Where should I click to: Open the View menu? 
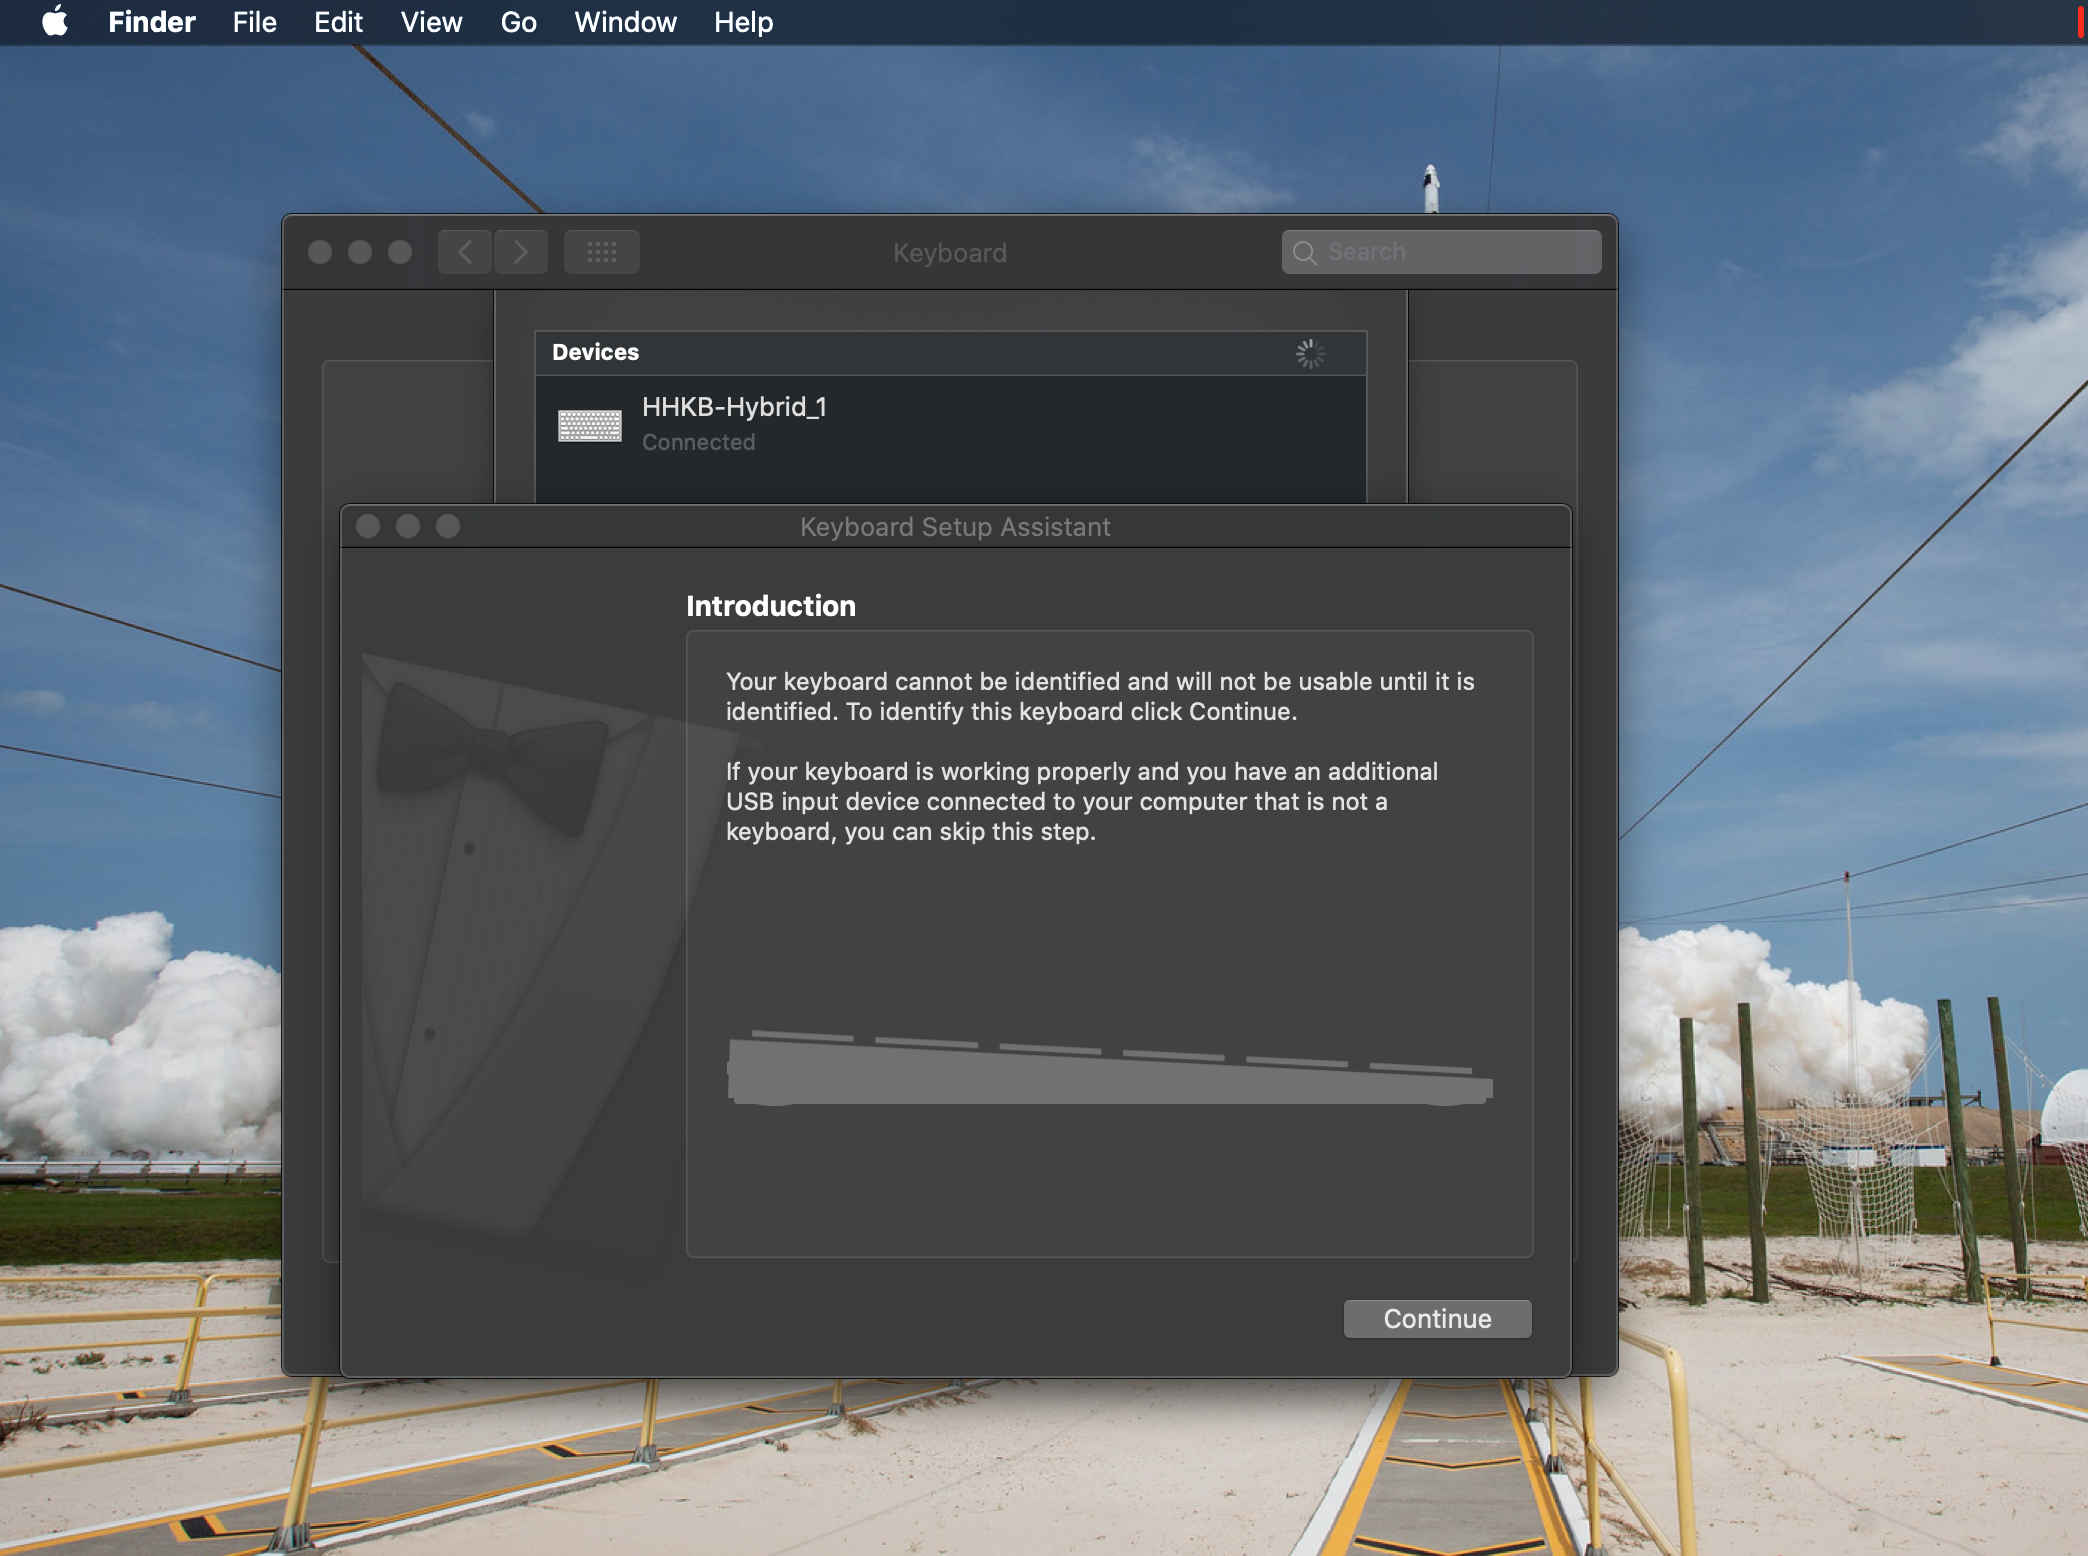click(431, 22)
